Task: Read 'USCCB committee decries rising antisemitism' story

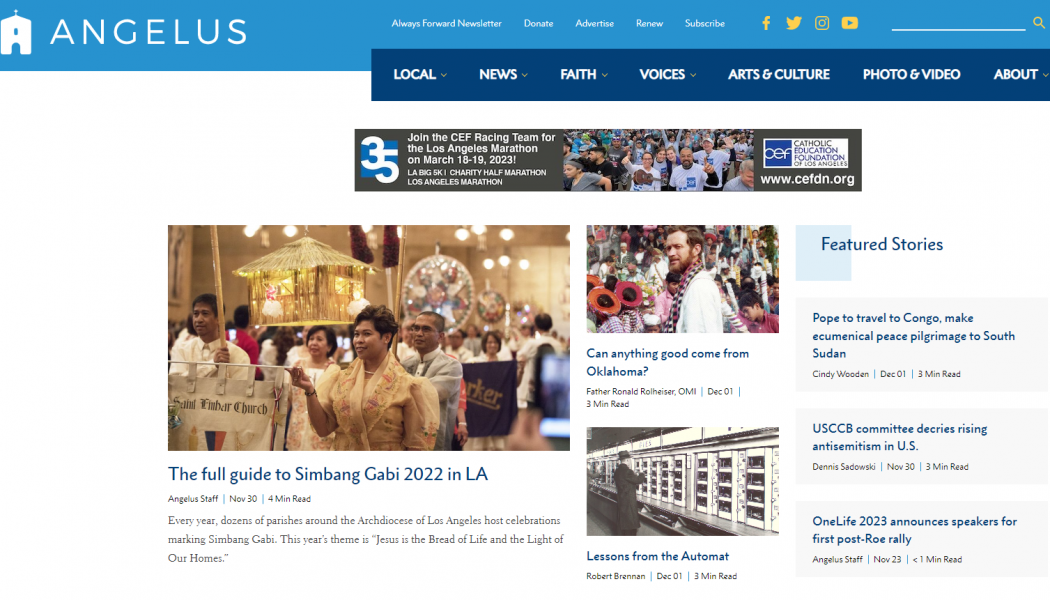Action: click(x=899, y=437)
